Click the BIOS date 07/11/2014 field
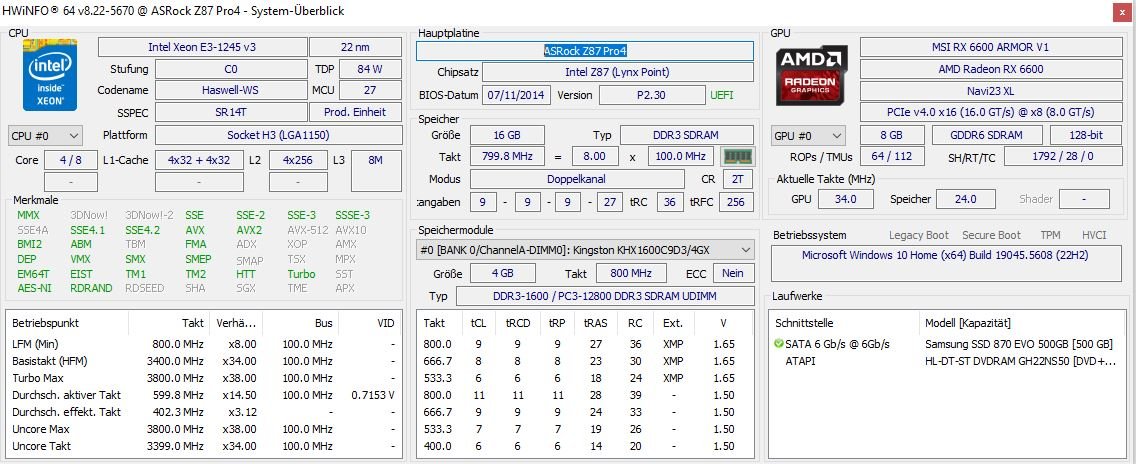This screenshot has height=464, width=1136. [x=517, y=95]
